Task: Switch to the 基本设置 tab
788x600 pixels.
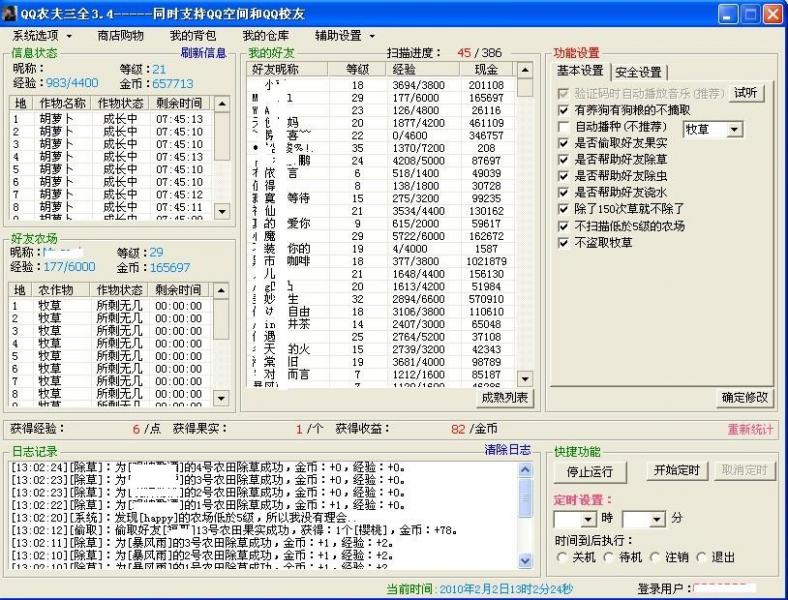Action: (x=580, y=71)
